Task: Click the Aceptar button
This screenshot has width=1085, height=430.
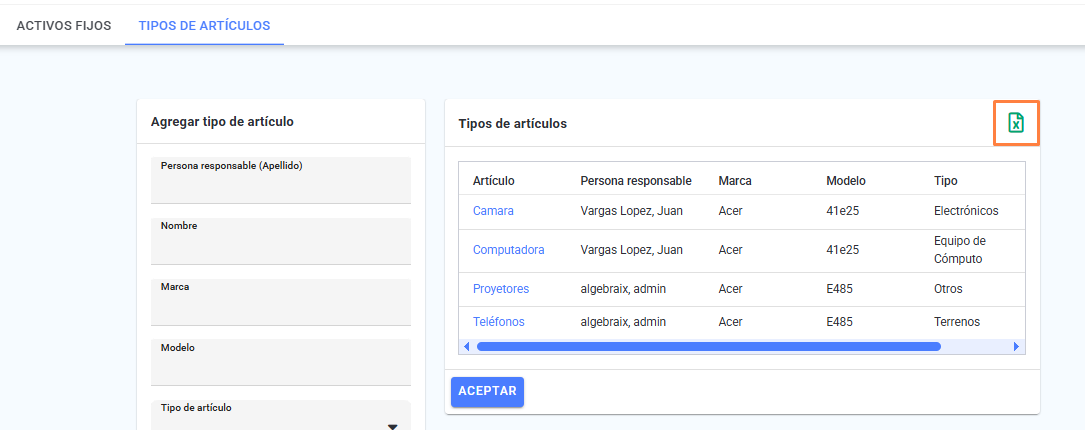Action: click(x=487, y=391)
